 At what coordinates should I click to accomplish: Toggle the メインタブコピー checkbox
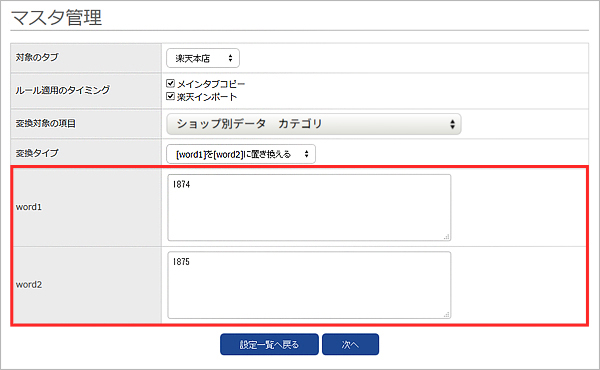coord(171,83)
